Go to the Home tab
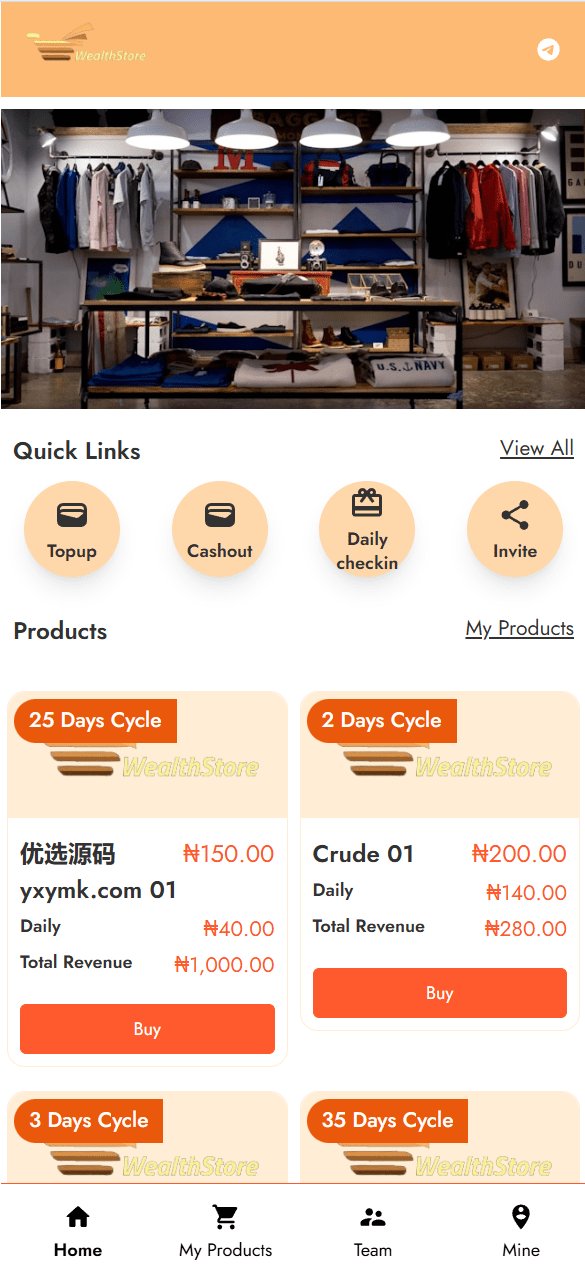Image resolution: width=585 pixels, height=1268 pixels. click(x=78, y=1232)
